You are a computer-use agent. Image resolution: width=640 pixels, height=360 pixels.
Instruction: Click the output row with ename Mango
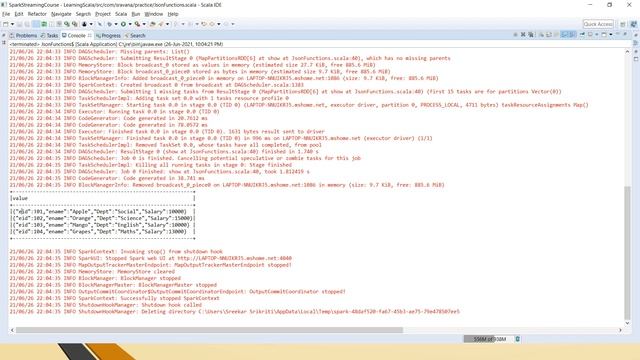(102, 225)
